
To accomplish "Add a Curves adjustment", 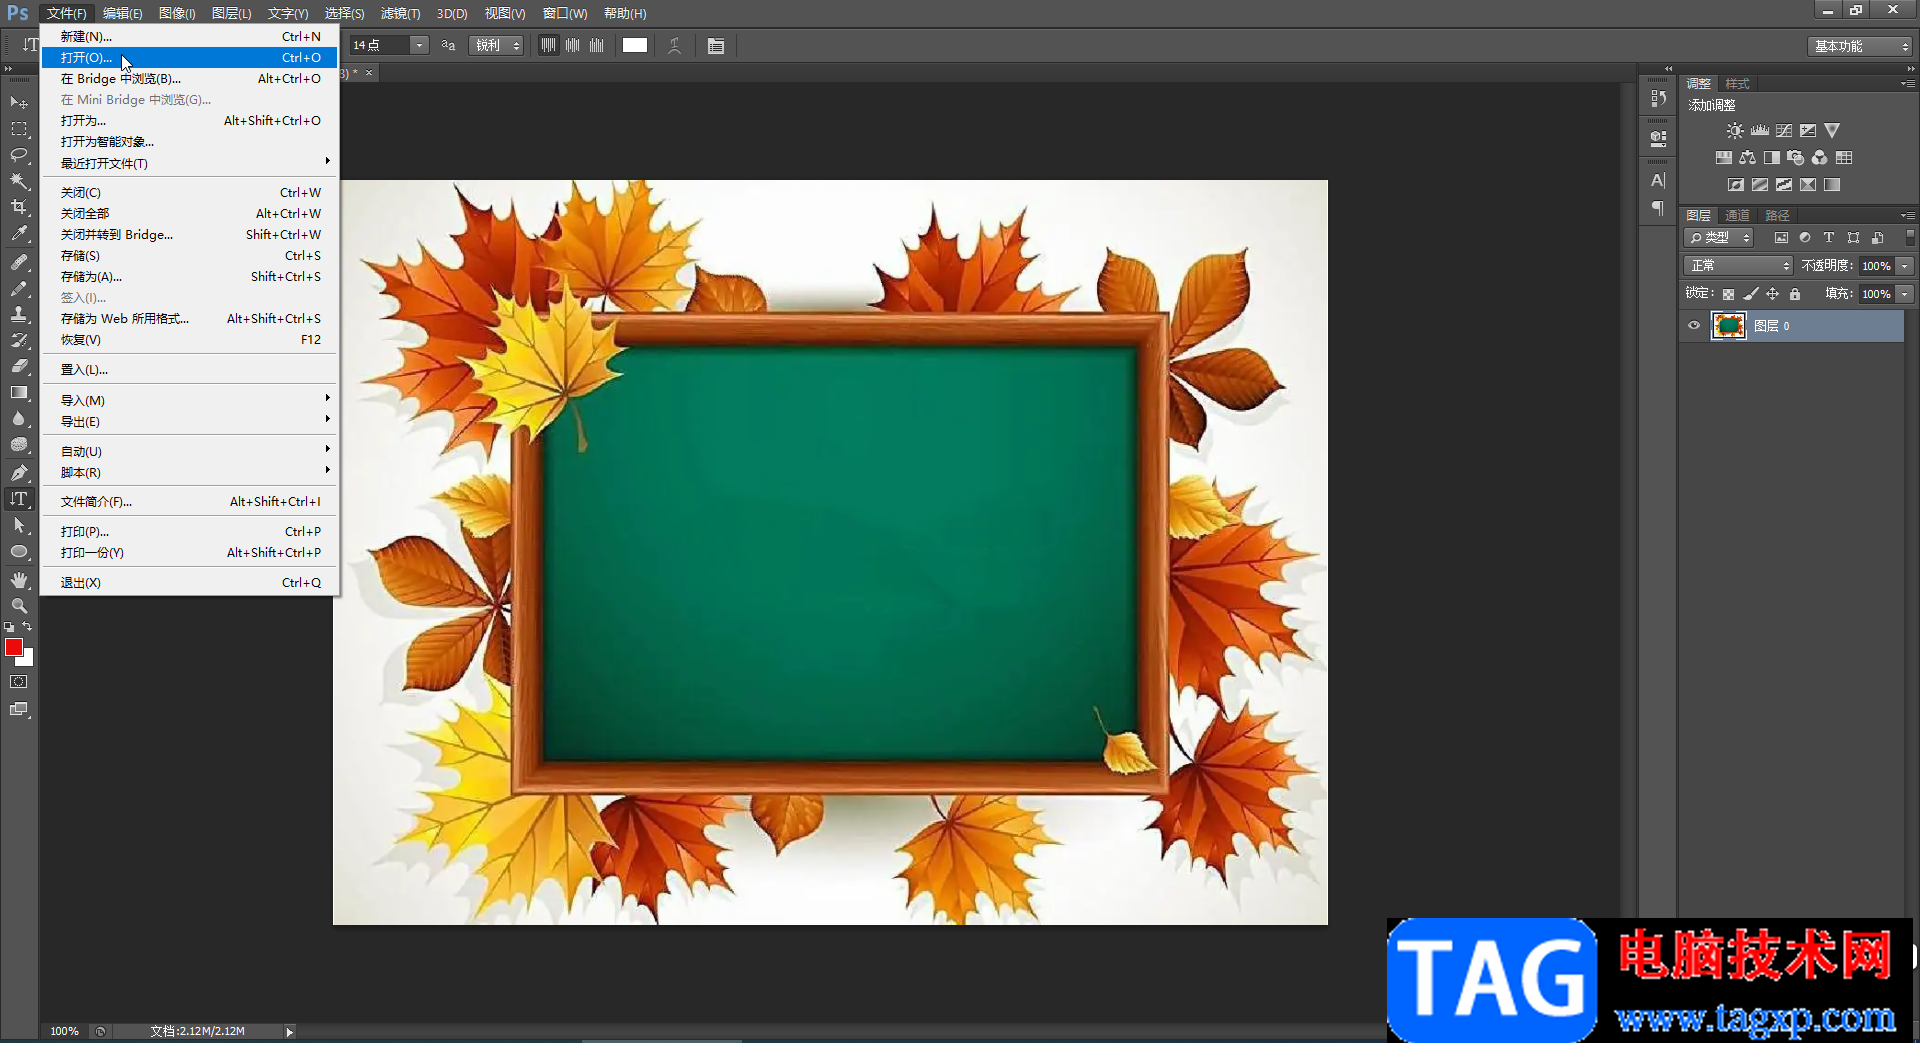I will (x=1784, y=131).
